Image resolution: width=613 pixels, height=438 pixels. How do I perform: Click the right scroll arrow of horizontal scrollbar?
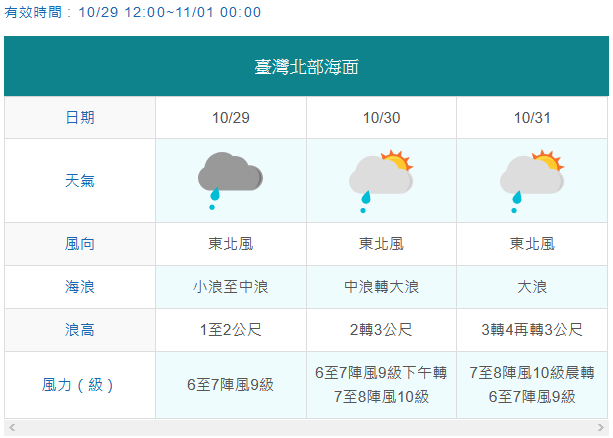[x=601, y=427]
